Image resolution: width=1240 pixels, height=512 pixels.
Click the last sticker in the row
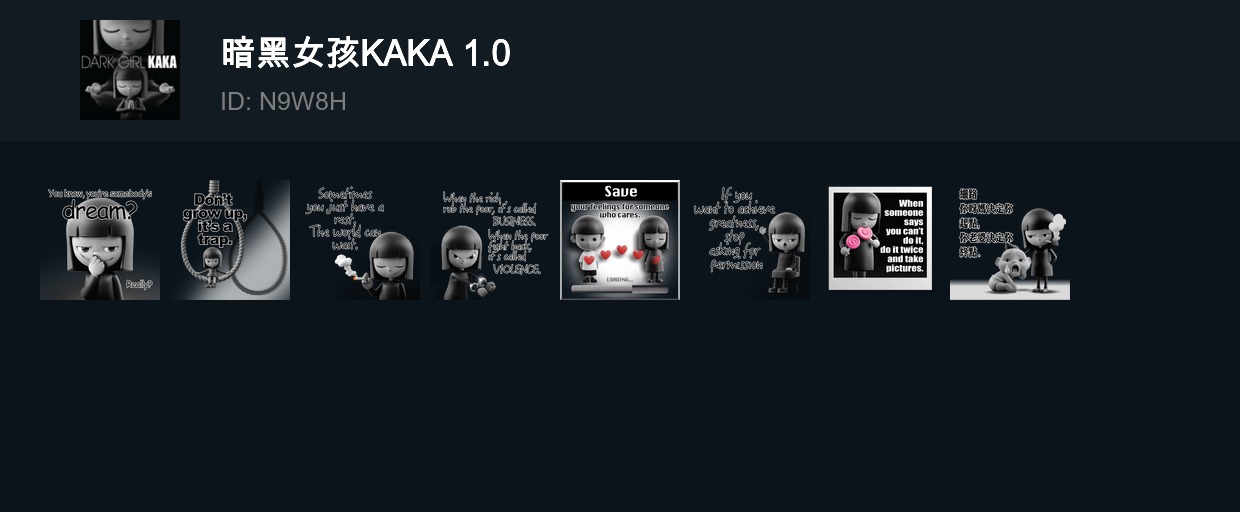tap(1010, 240)
